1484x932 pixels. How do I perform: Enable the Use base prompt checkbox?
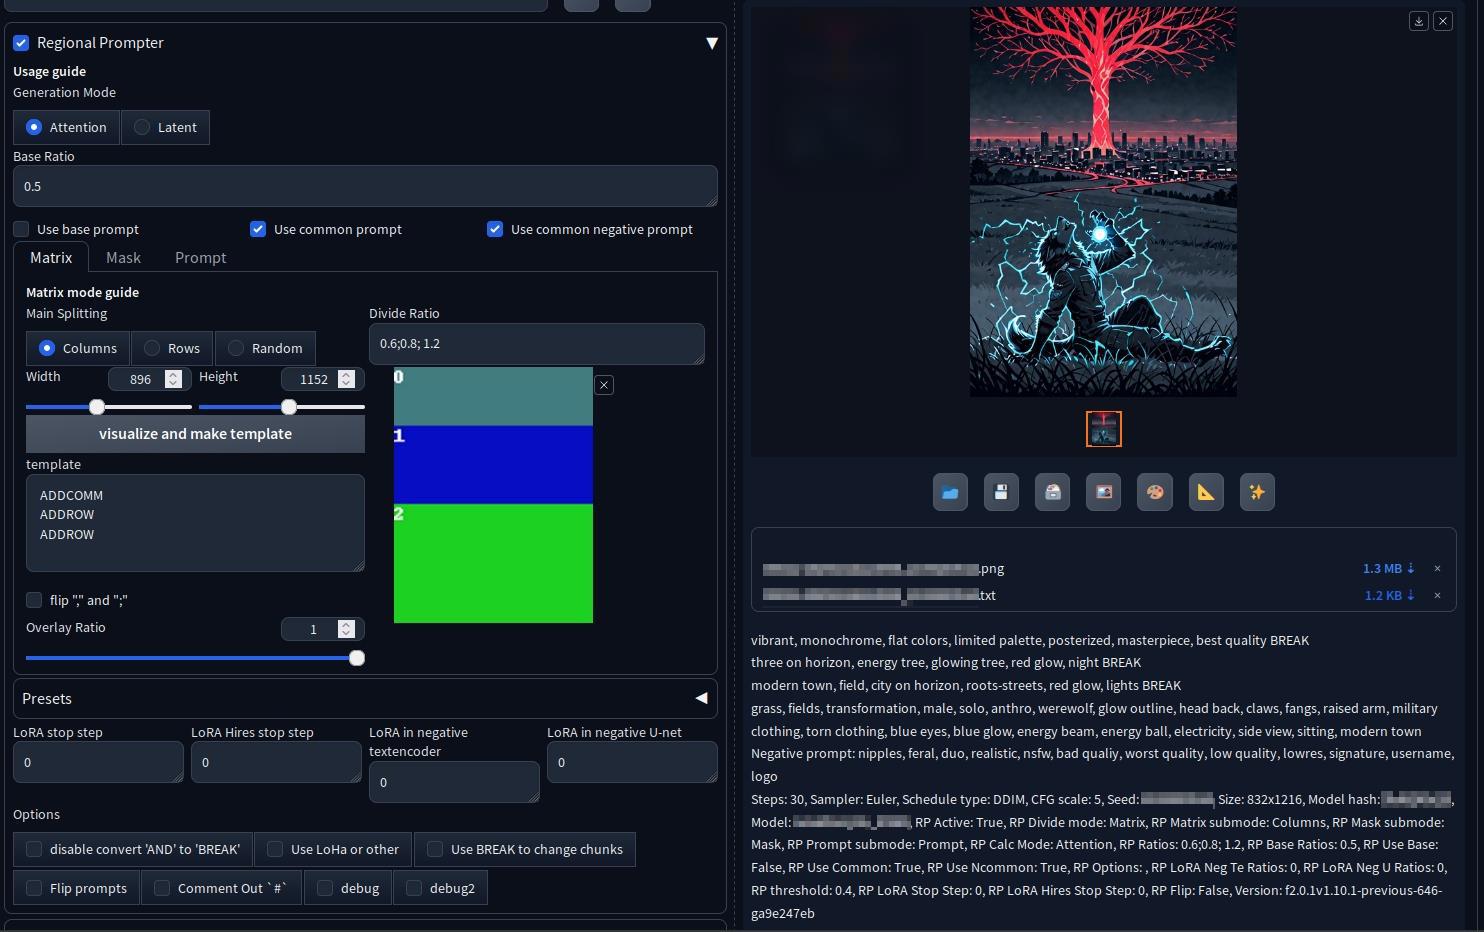[x=21, y=229]
